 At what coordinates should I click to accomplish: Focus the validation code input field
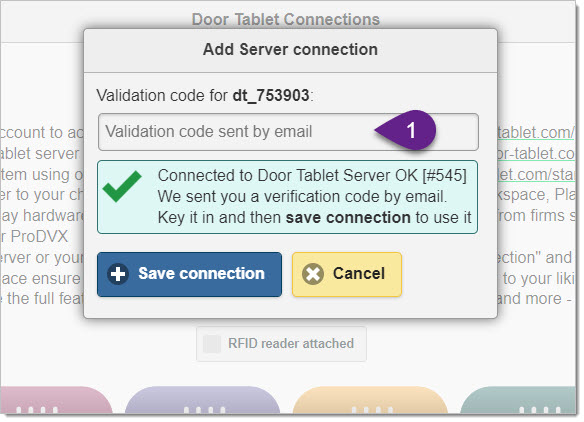coord(288,132)
